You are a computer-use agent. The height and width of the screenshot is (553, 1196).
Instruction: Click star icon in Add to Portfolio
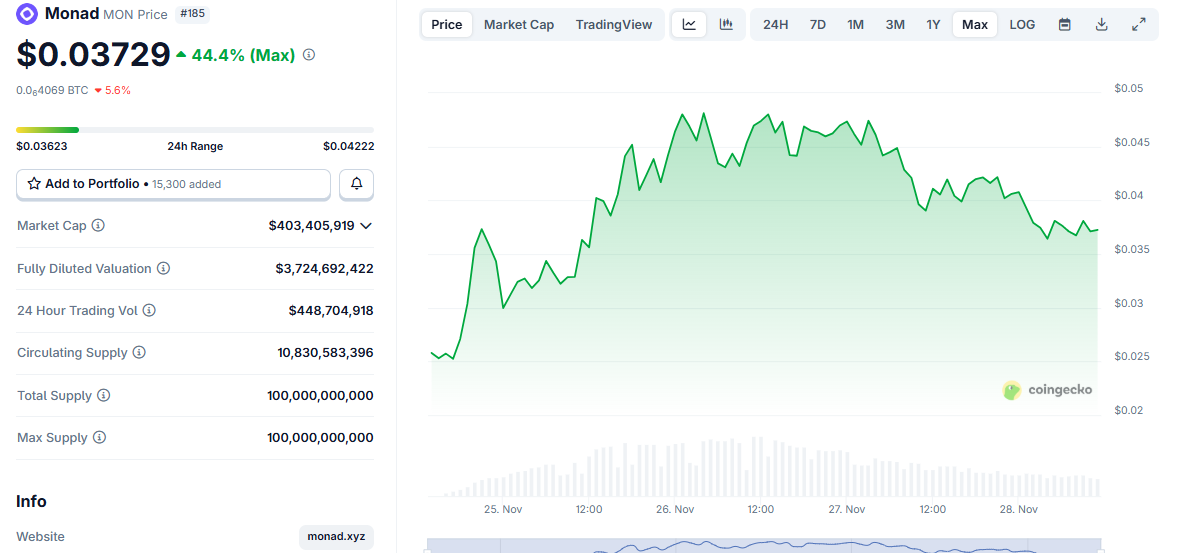click(x=34, y=184)
